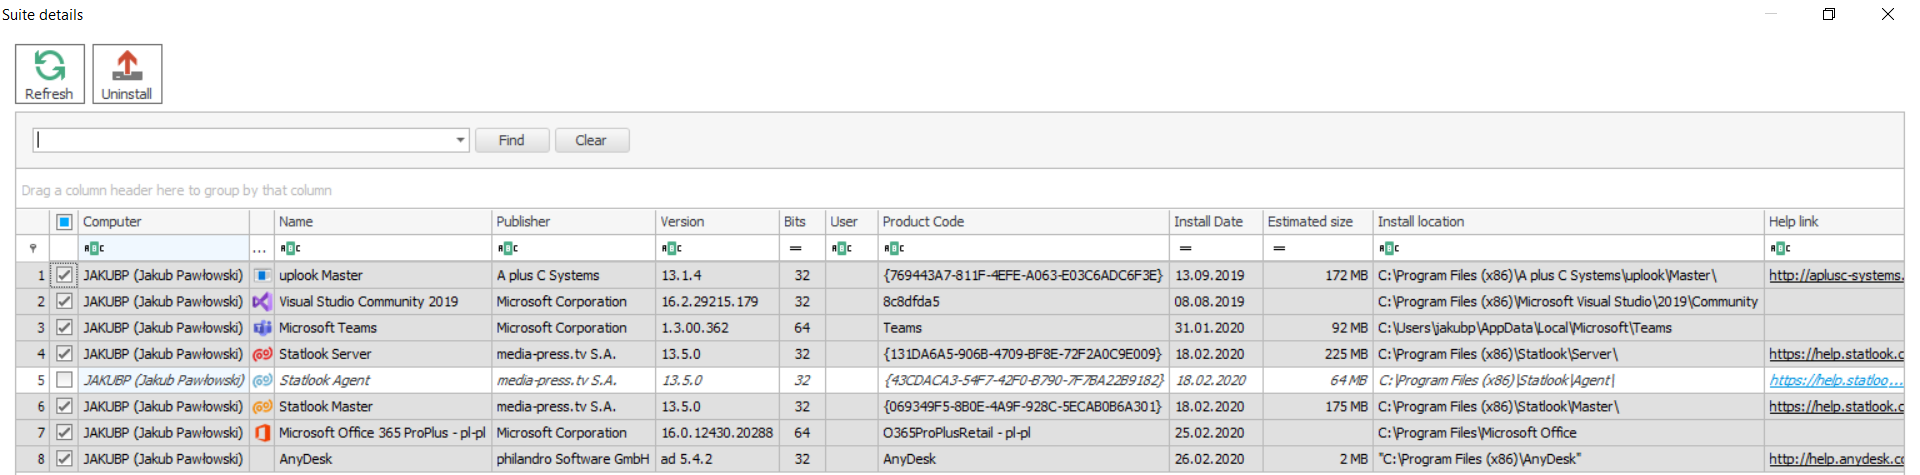Image resolution: width=1920 pixels, height=475 pixels.
Task: Click the filter row pin icon
Action: (33, 248)
